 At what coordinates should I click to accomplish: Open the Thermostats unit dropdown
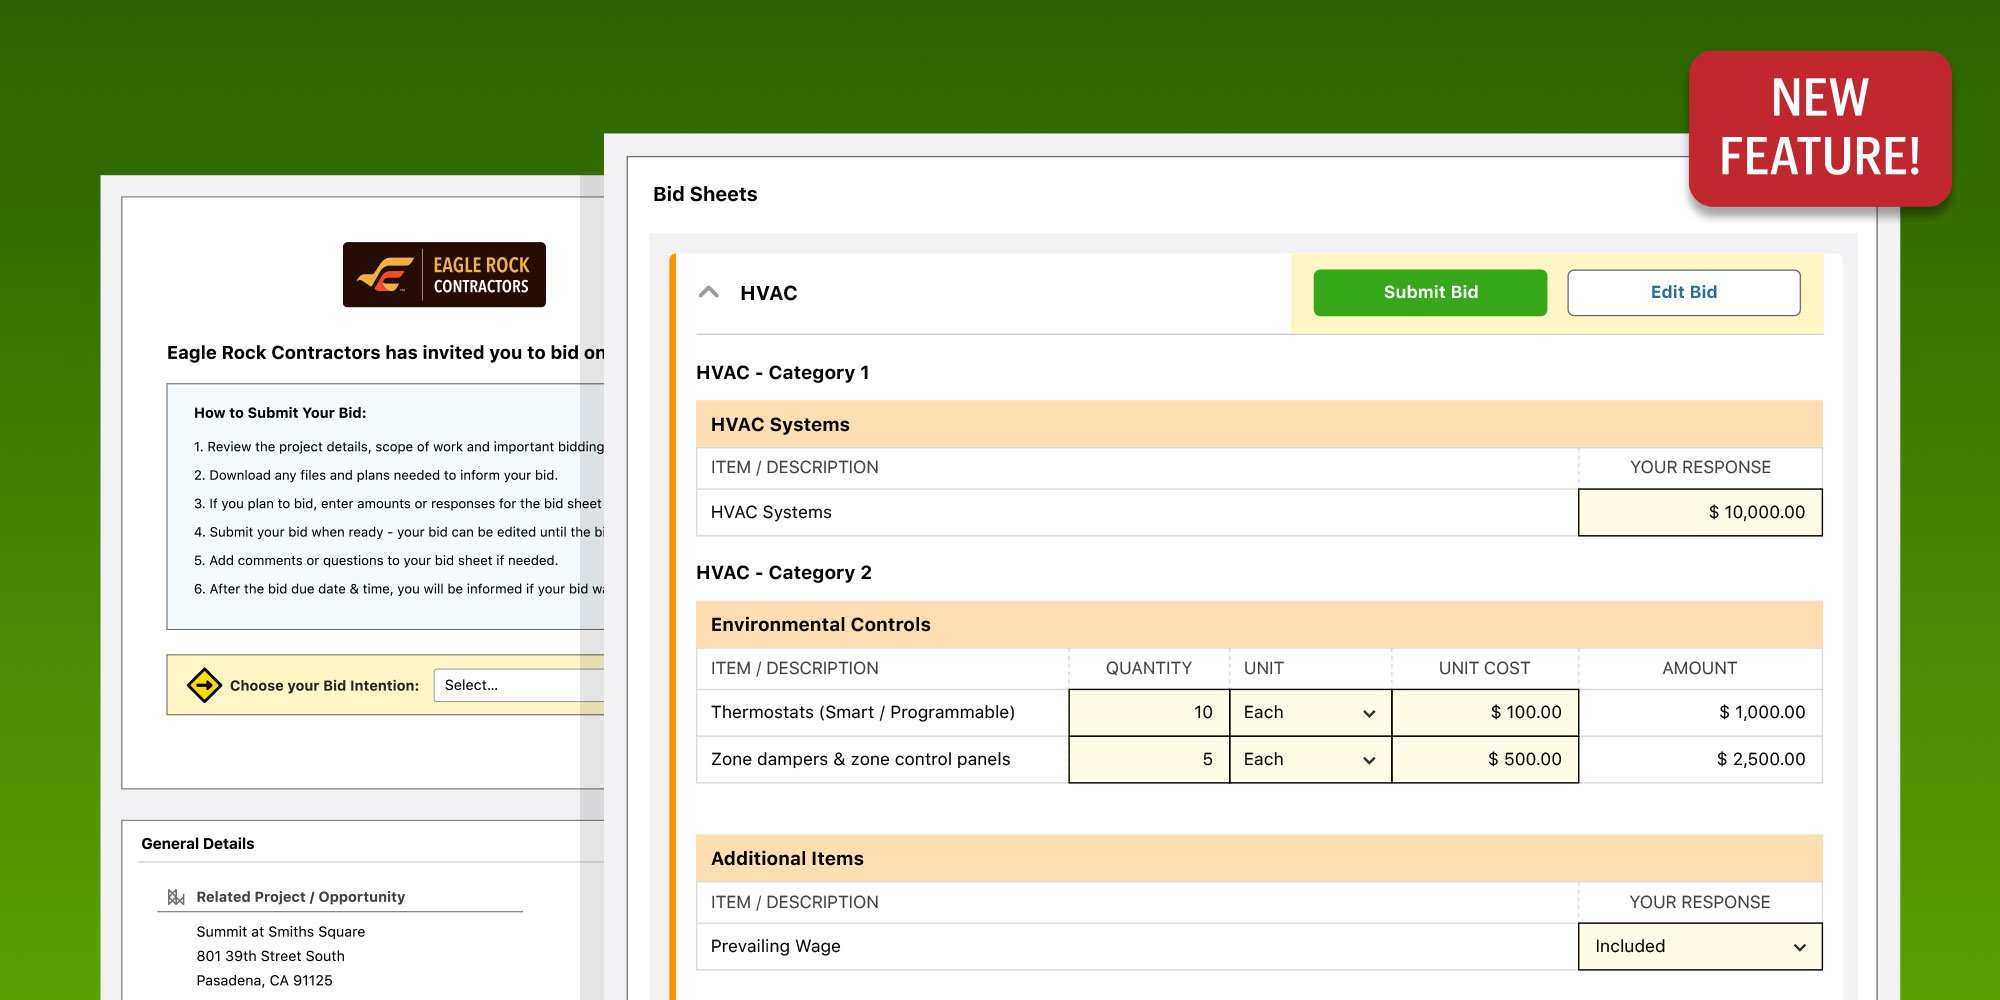coord(1309,712)
